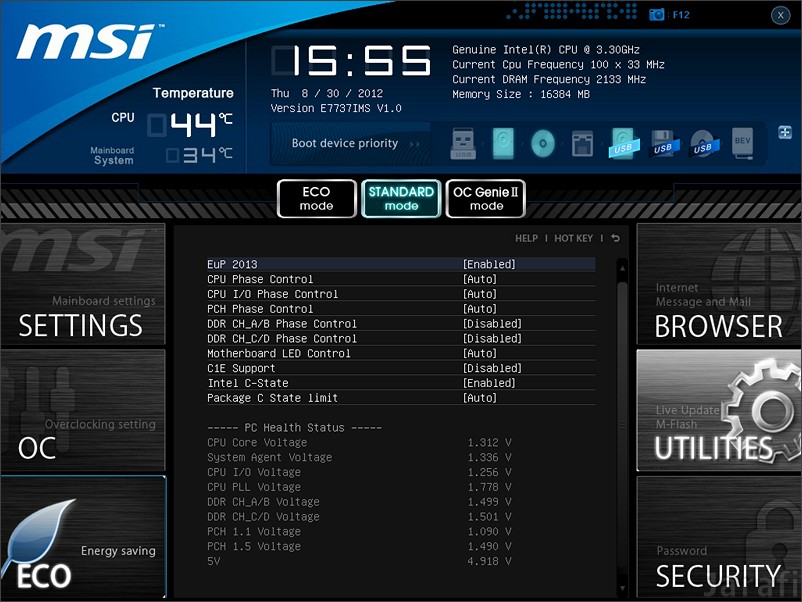802x602 pixels.
Task: Select the USB floppy boot device icon
Action: click(x=664, y=144)
